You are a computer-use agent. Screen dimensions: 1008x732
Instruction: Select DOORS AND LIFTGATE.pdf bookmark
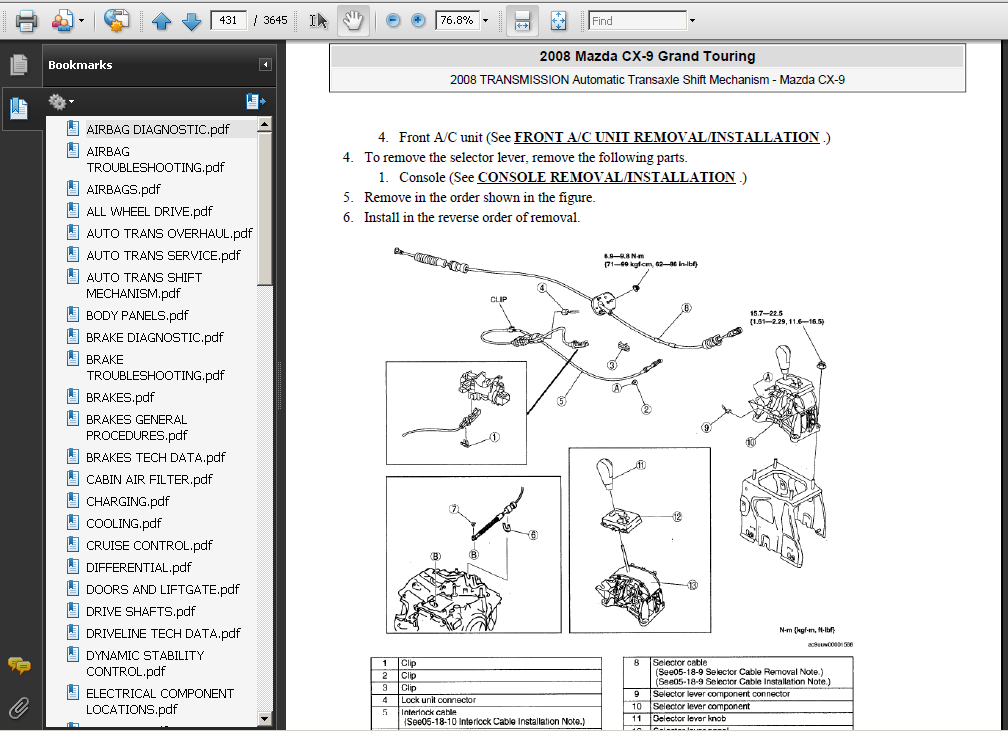click(x=163, y=589)
